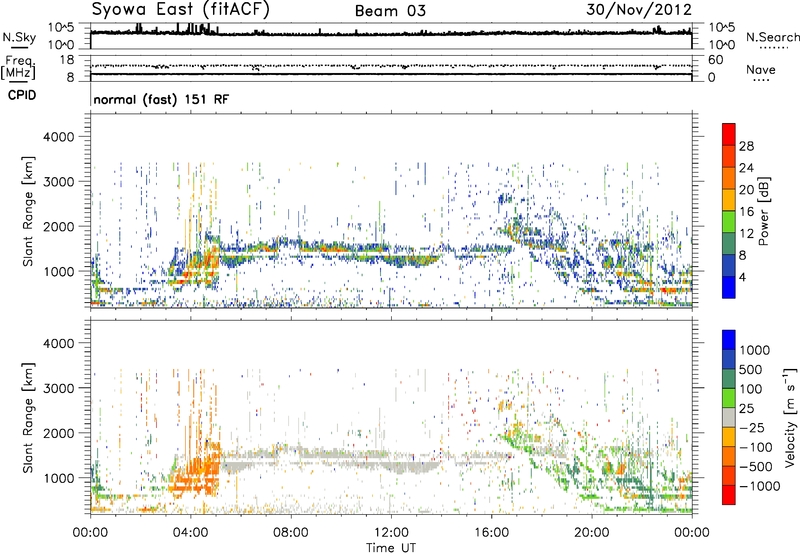Click the '12:00' time axis tick label
800x554 pixels.
coord(391,533)
